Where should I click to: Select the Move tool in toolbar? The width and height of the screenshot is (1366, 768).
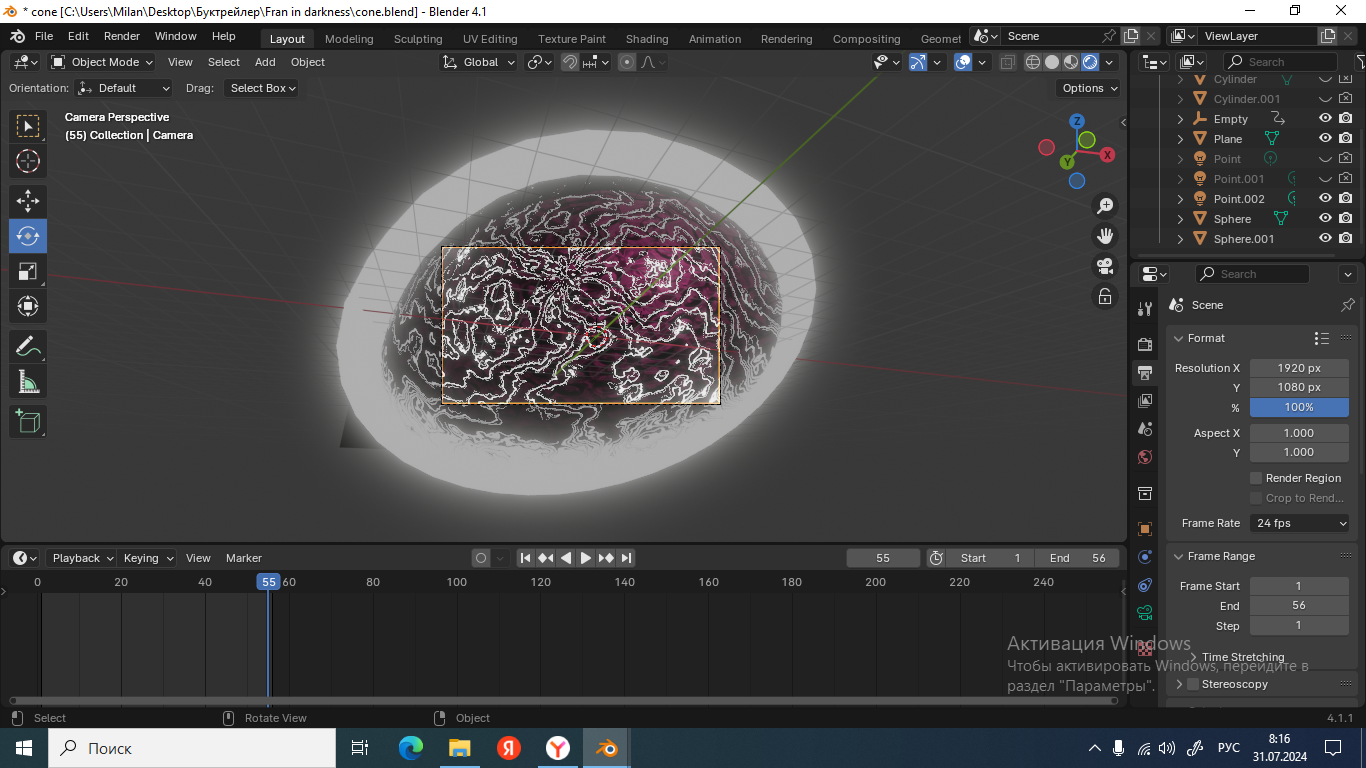(x=28, y=201)
